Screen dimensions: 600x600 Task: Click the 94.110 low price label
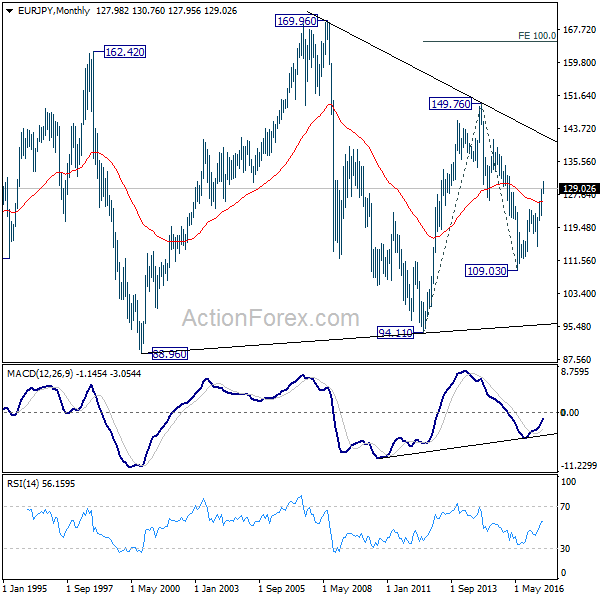tap(395, 333)
